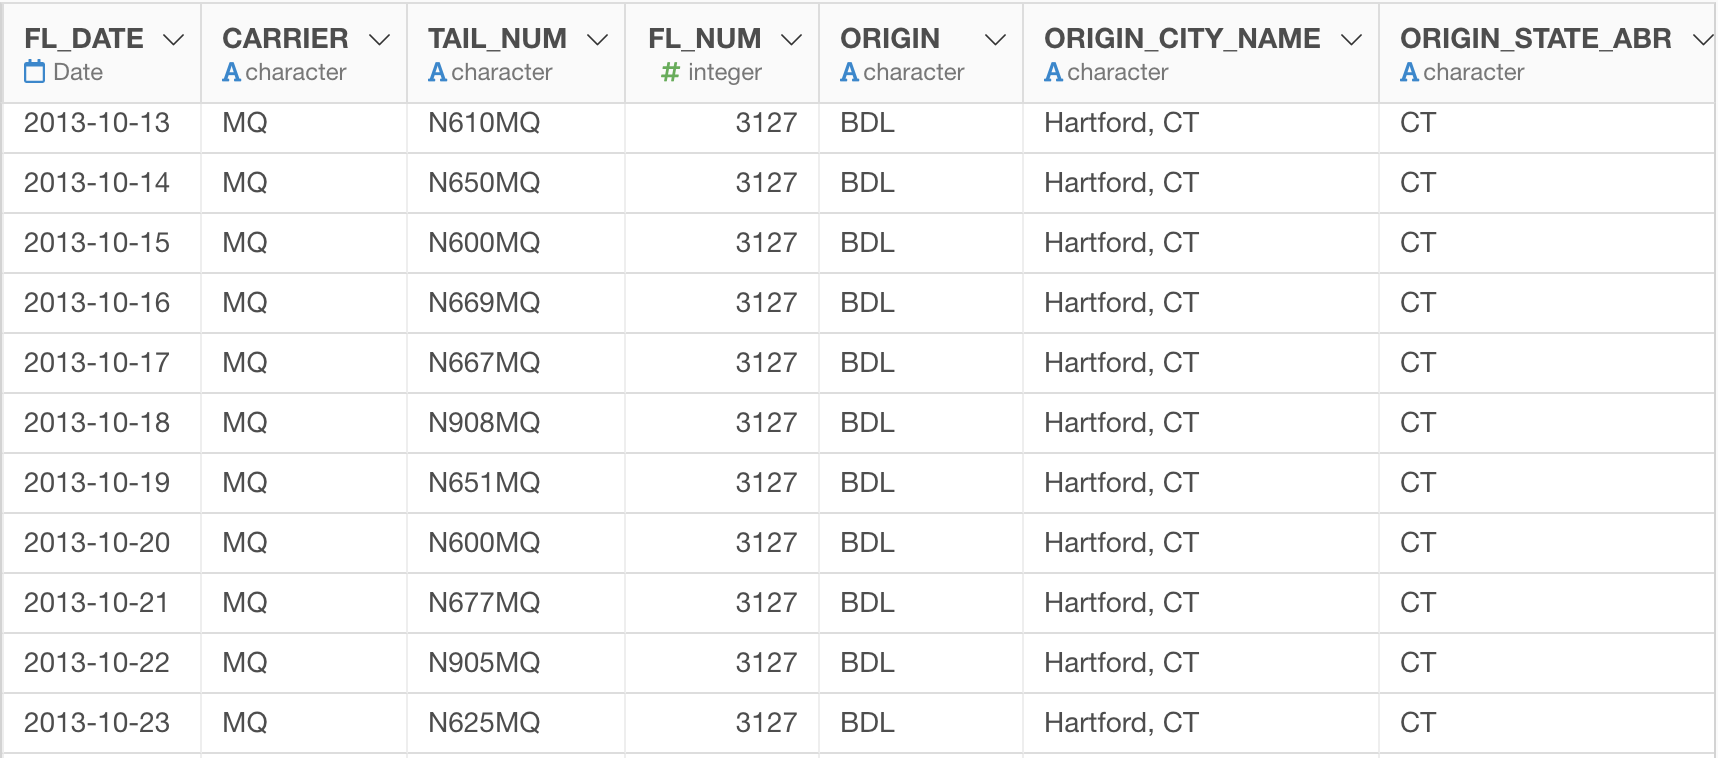Open the CARRIER column dropdown menu
This screenshot has width=1718, height=758.
click(x=379, y=40)
